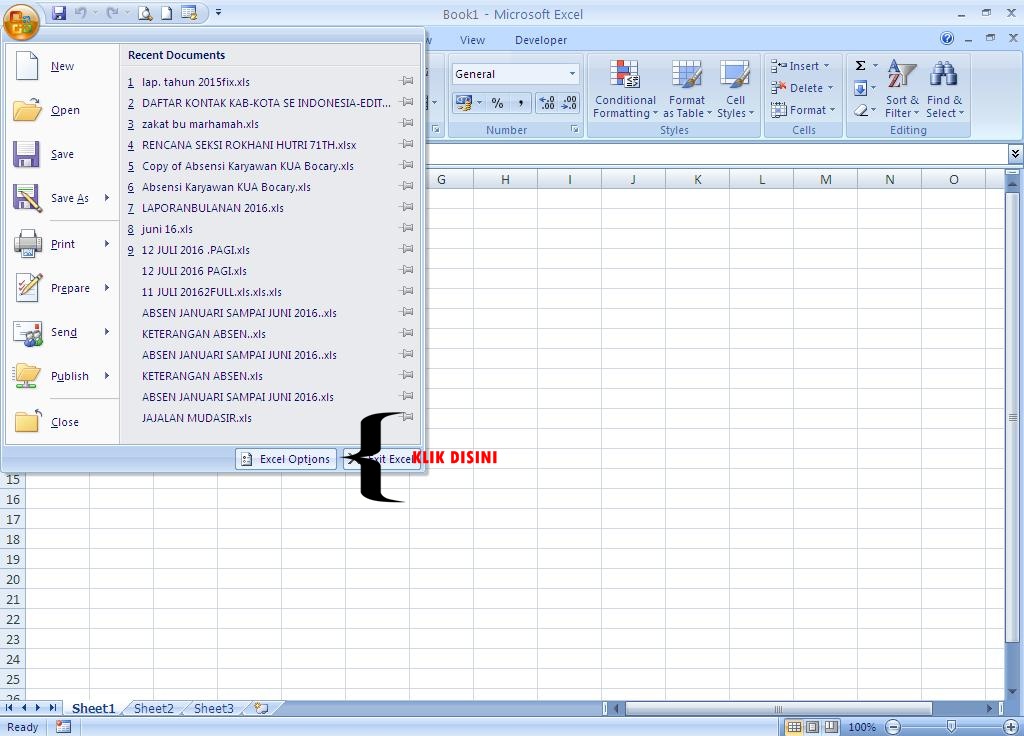Click the Fill down-arrow icon
The height and width of the screenshot is (736, 1024).
(861, 88)
